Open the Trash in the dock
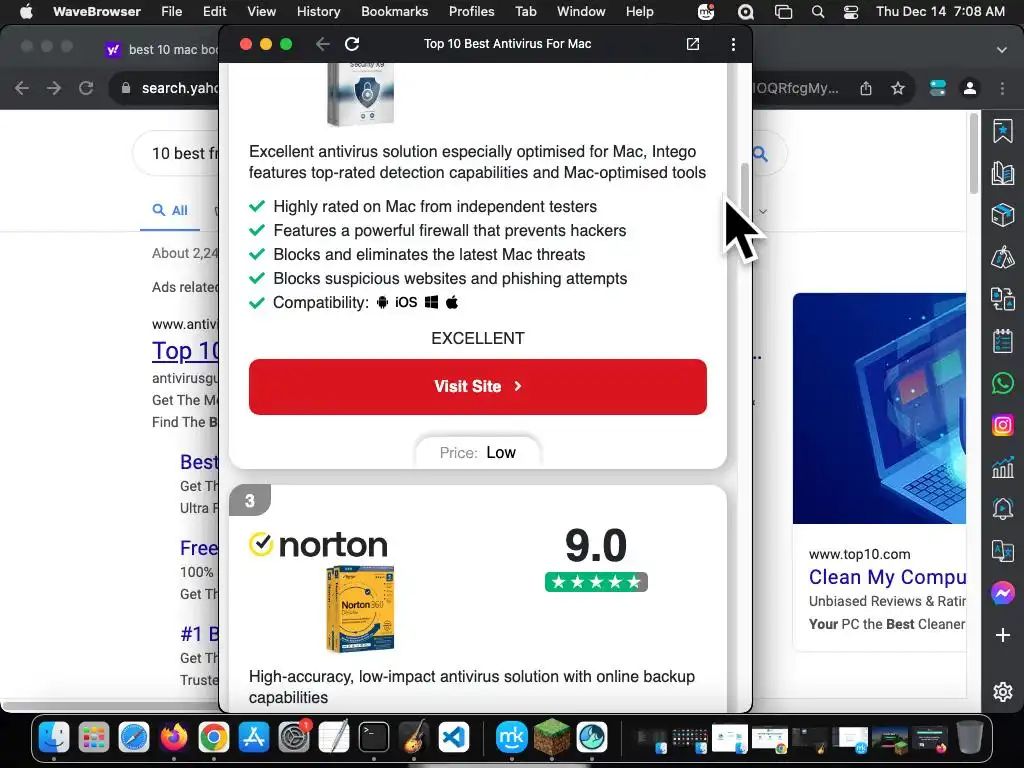The image size is (1024, 768). (x=970, y=738)
